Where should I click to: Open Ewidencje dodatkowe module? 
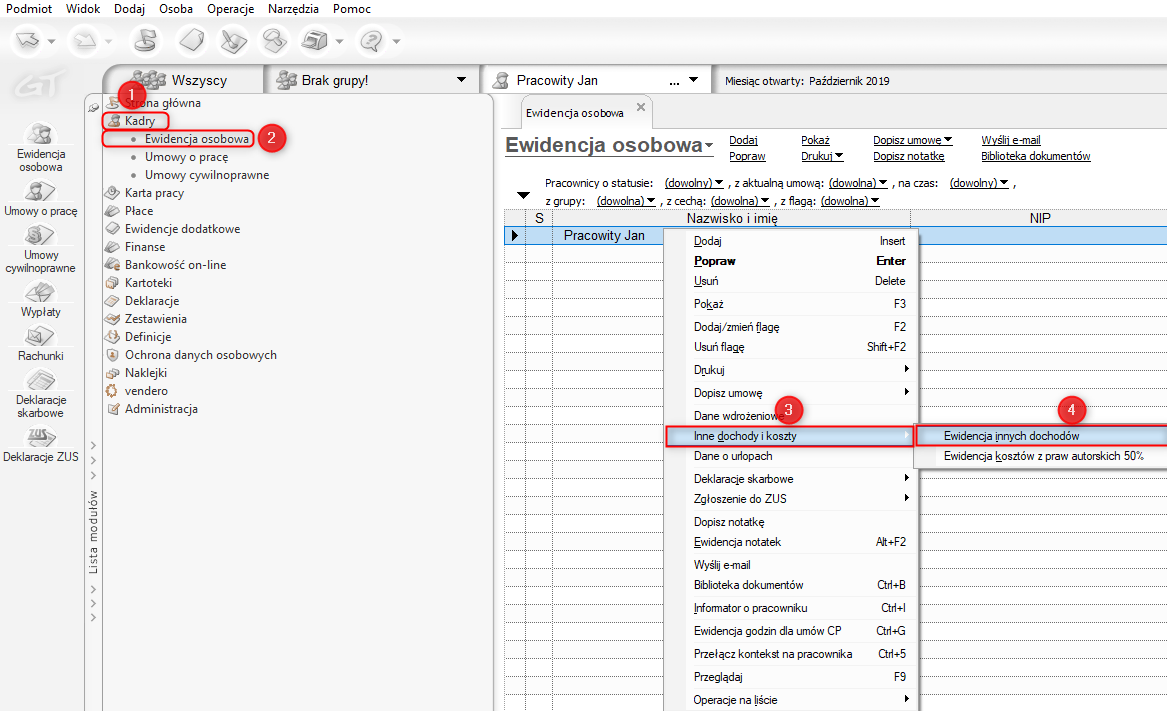coord(182,229)
